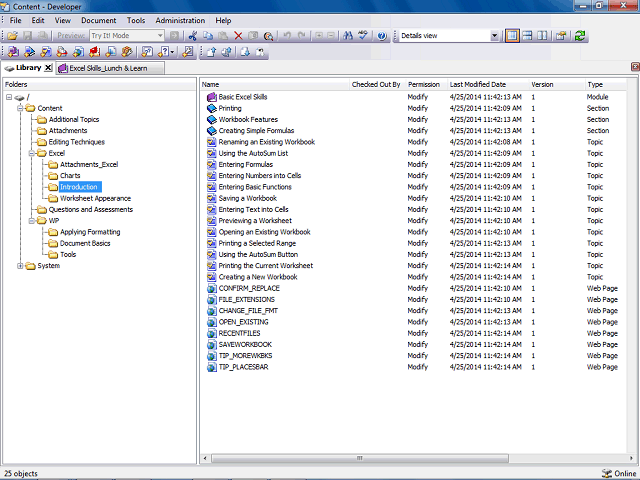Open the new Question type dropdown arrow

coord(172,52)
